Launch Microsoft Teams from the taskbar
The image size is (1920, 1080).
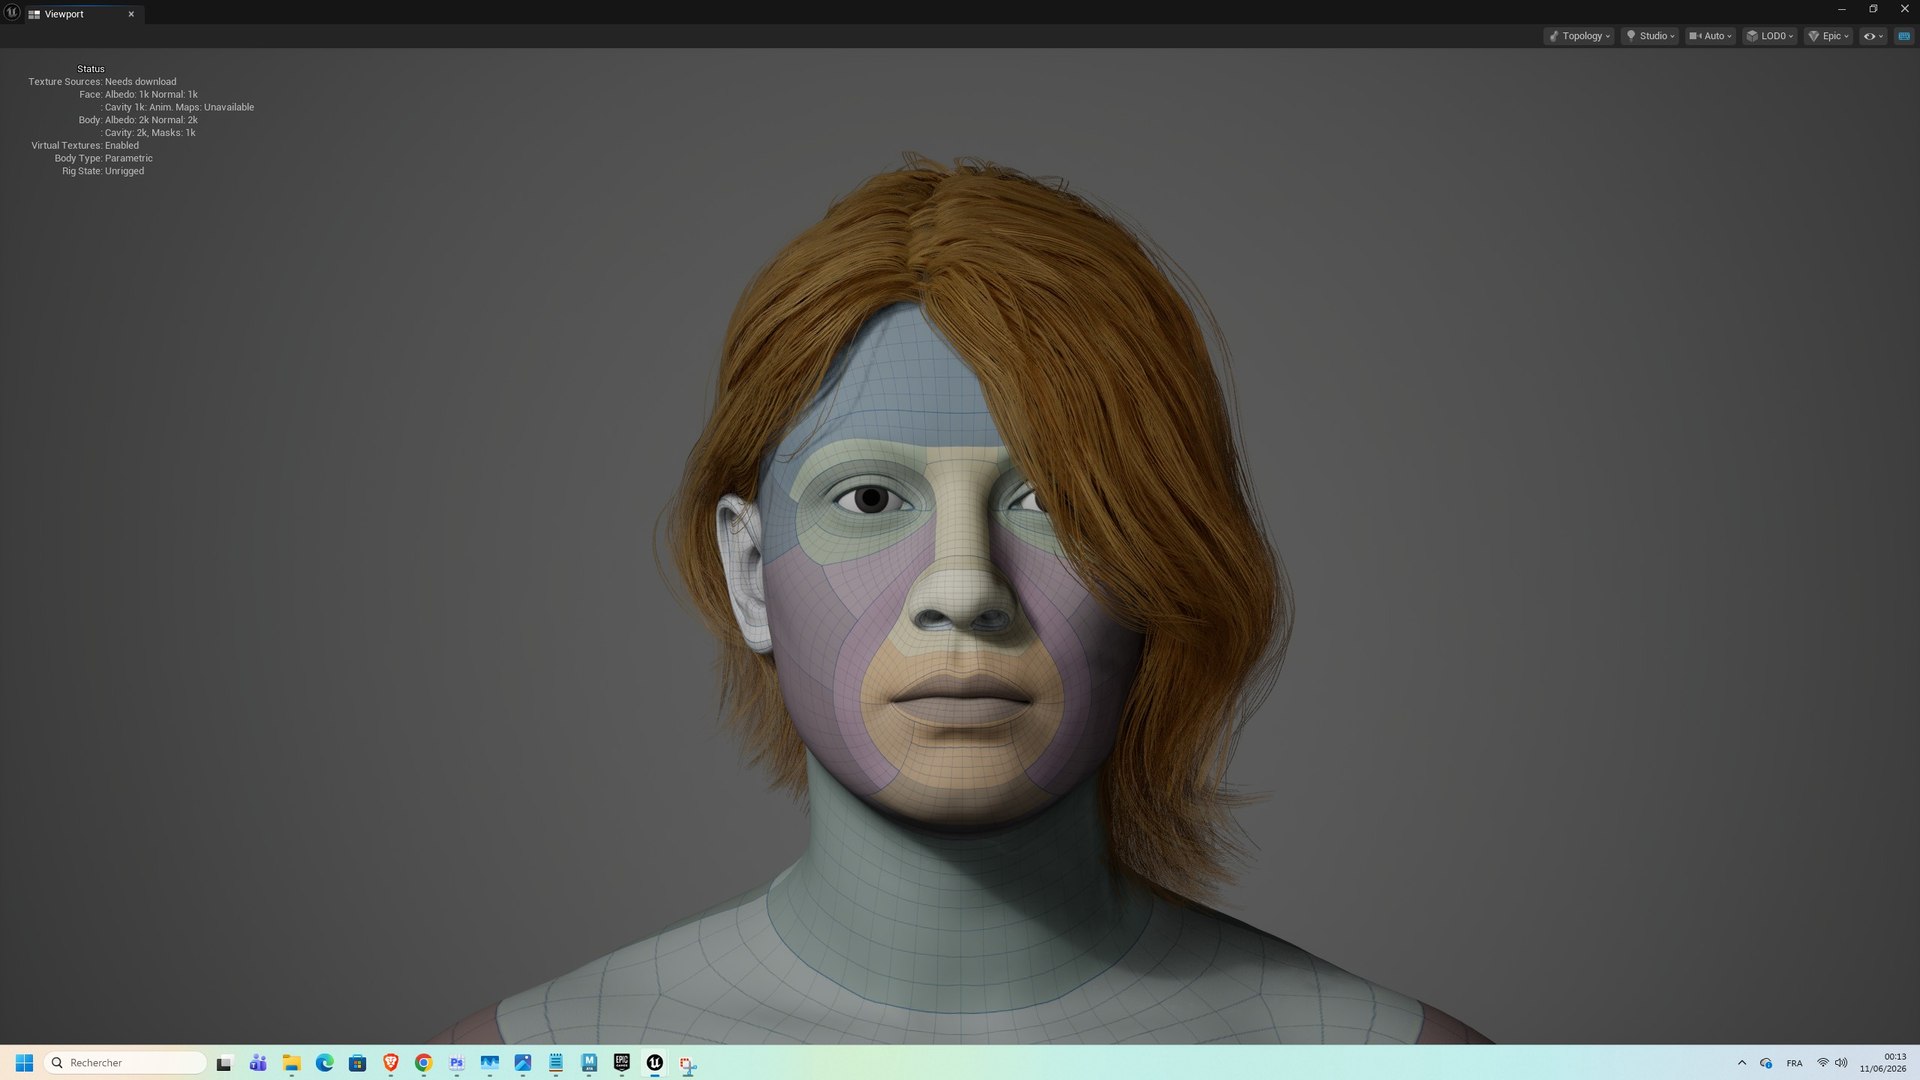pos(258,1063)
